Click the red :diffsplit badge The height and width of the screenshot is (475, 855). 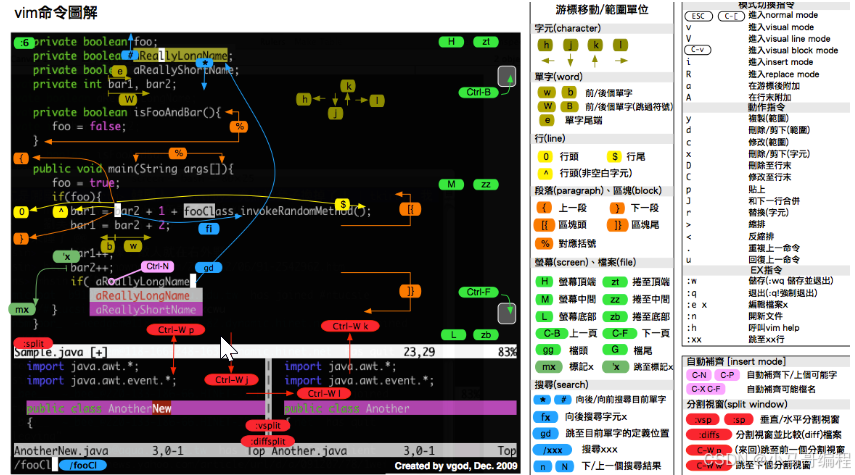pyautogui.click(x=268, y=441)
